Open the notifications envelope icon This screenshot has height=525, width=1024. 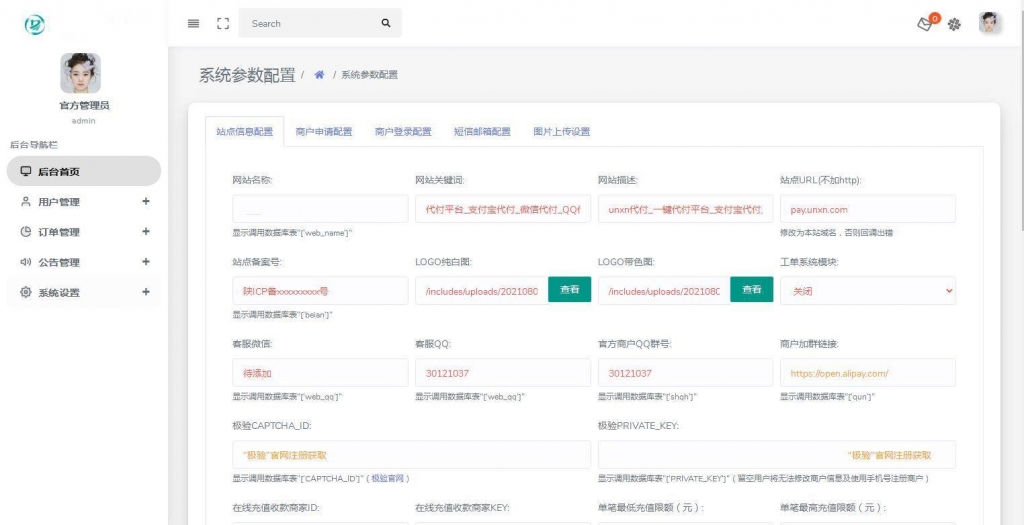click(926, 24)
